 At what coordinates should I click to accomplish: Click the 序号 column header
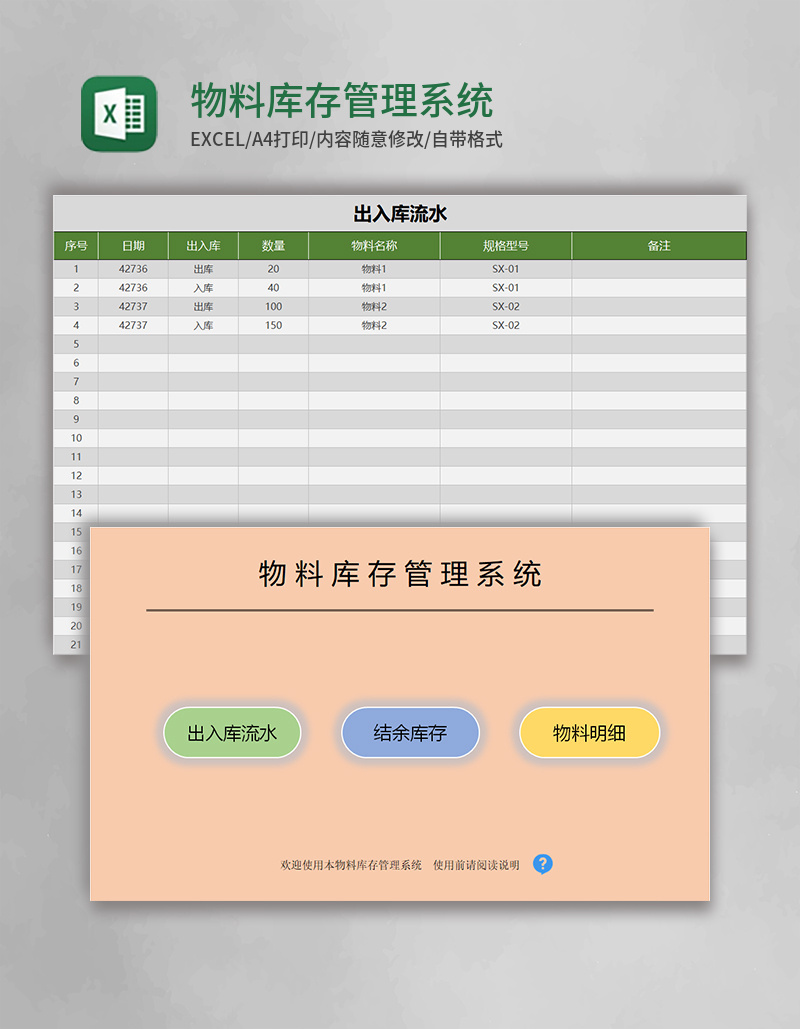73,245
